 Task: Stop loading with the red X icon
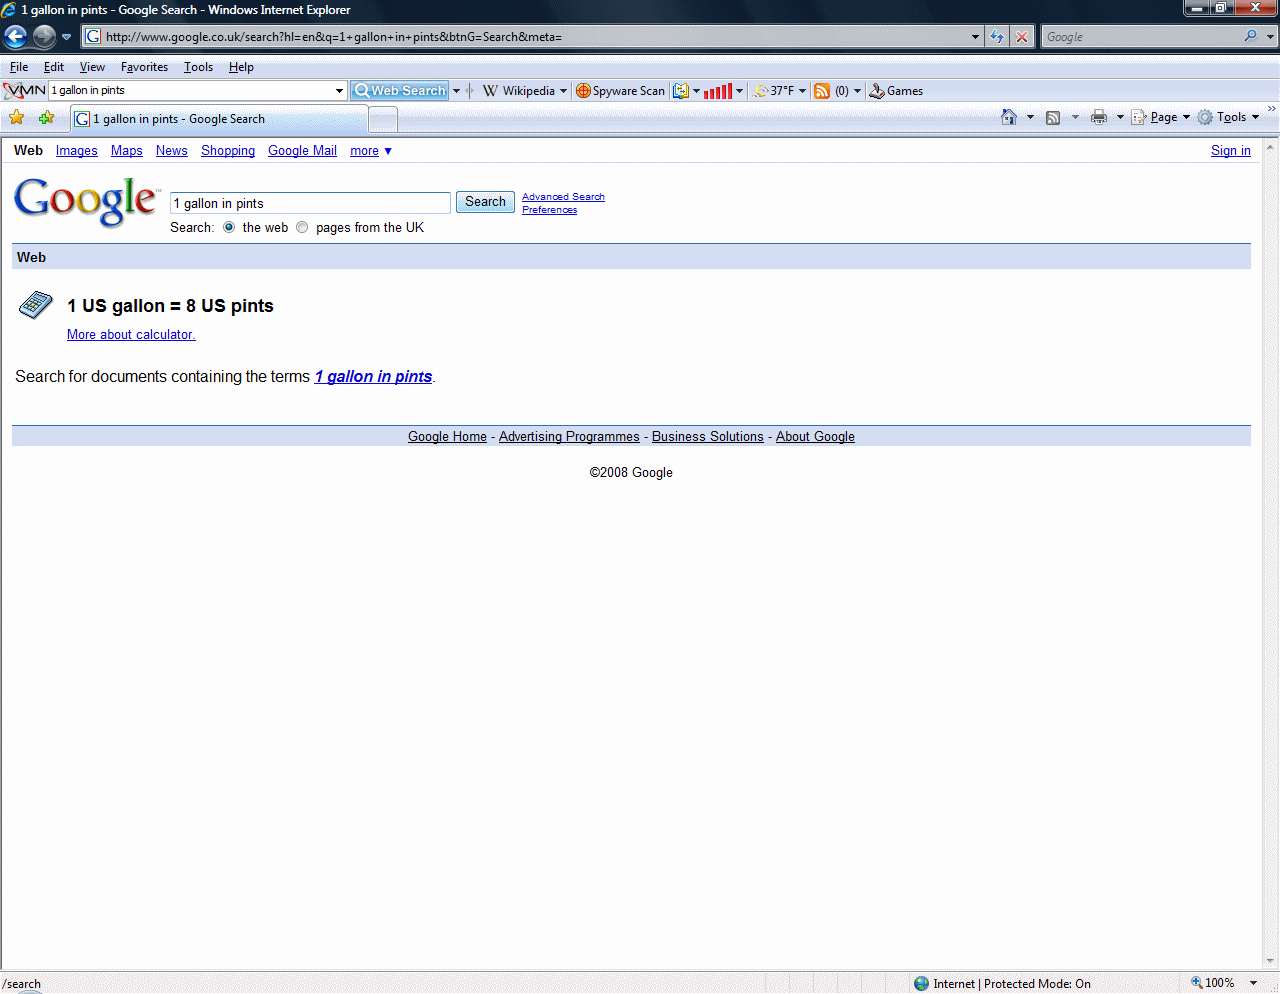tap(1022, 37)
